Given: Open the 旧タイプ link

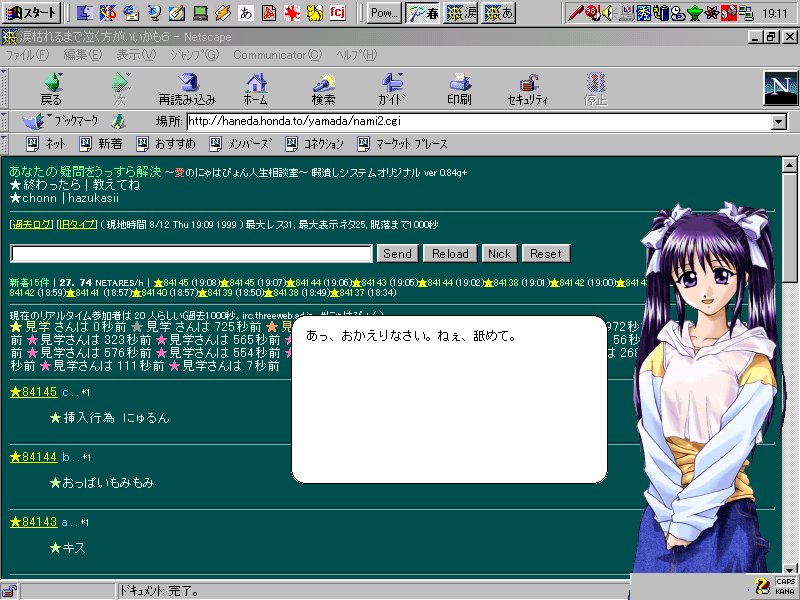Looking at the screenshot, I should [77, 224].
